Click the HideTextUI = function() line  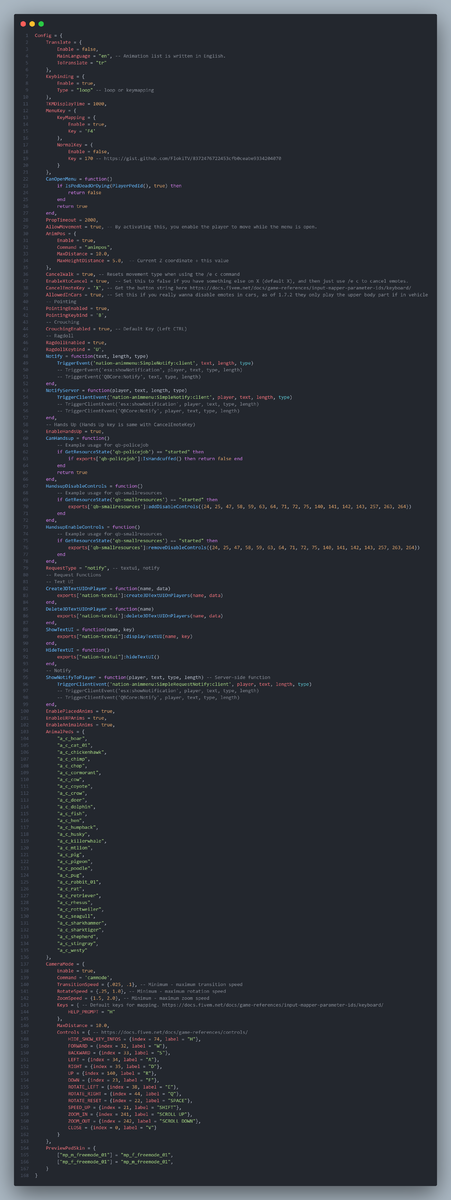tap(78, 650)
